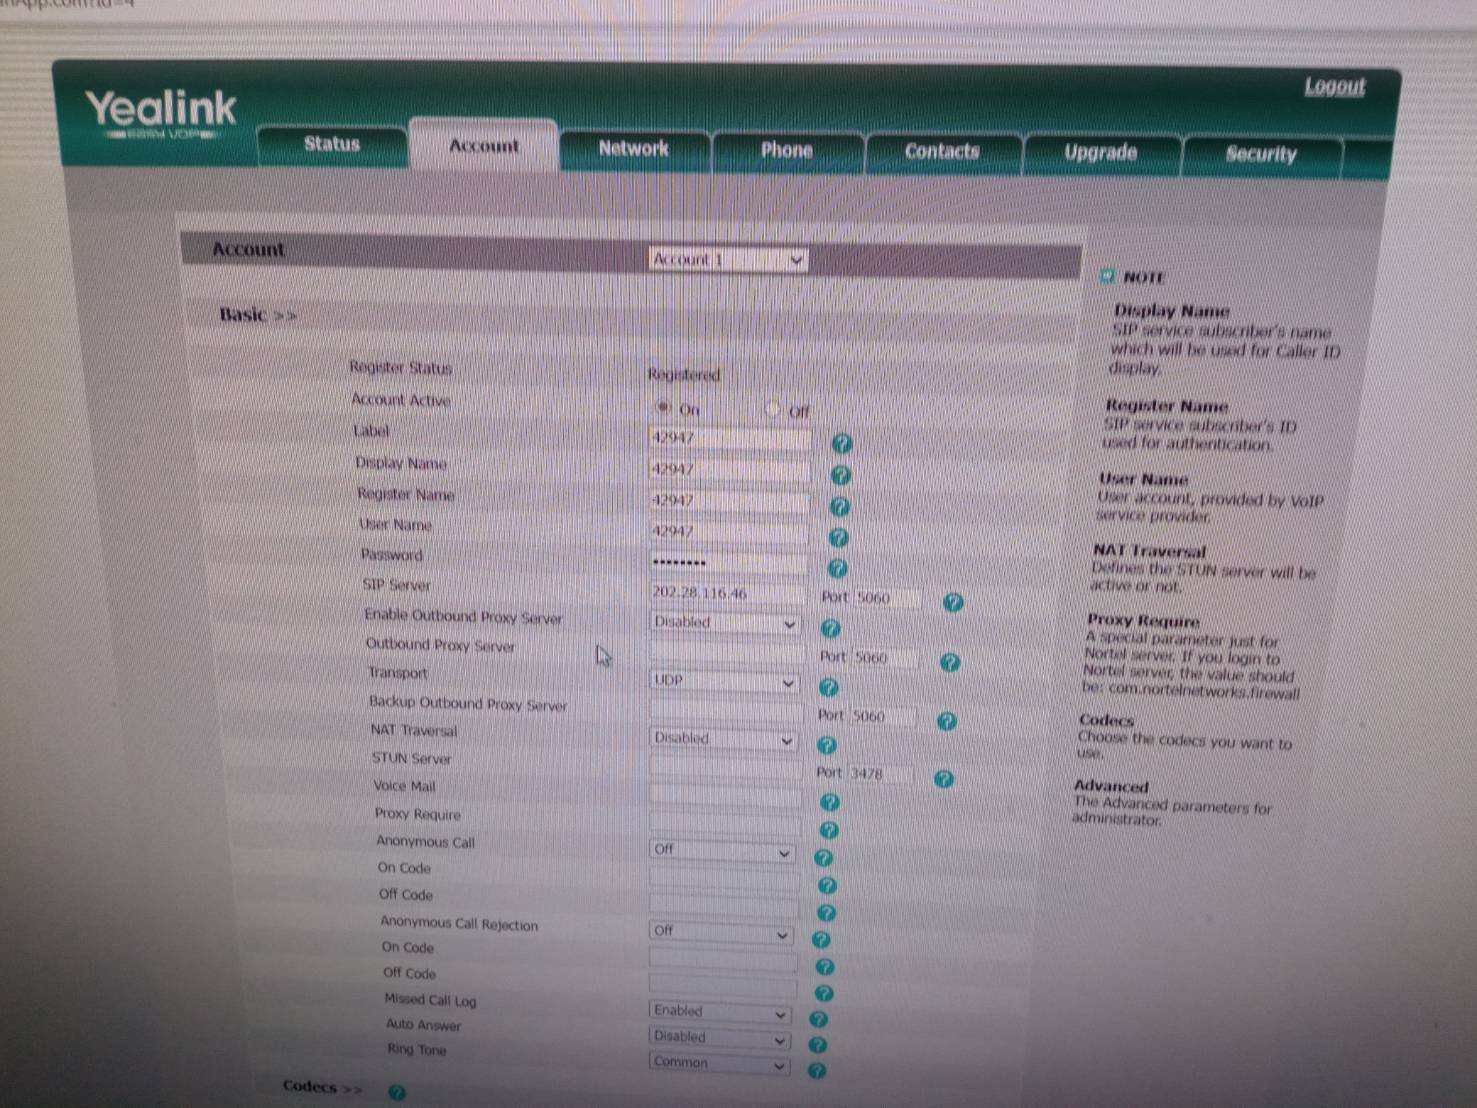Open help icon next to User Name field

click(x=839, y=538)
